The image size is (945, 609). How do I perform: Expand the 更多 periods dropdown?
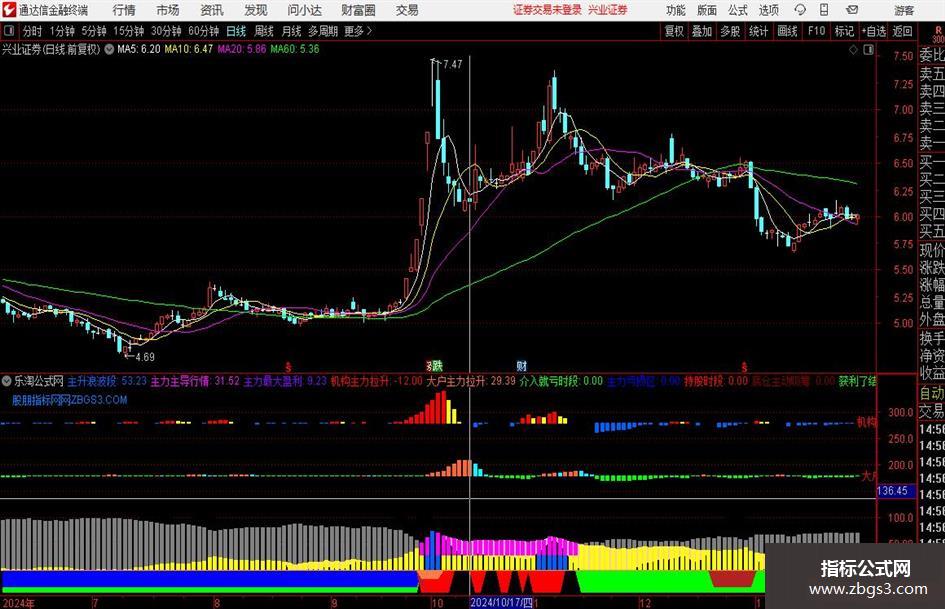click(x=358, y=31)
